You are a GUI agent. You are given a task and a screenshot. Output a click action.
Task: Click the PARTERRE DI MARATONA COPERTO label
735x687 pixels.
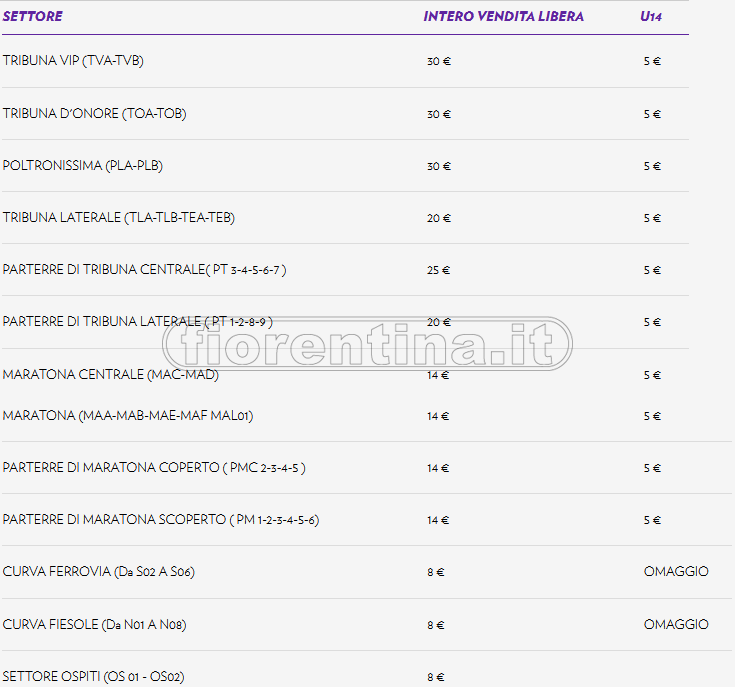pos(154,467)
